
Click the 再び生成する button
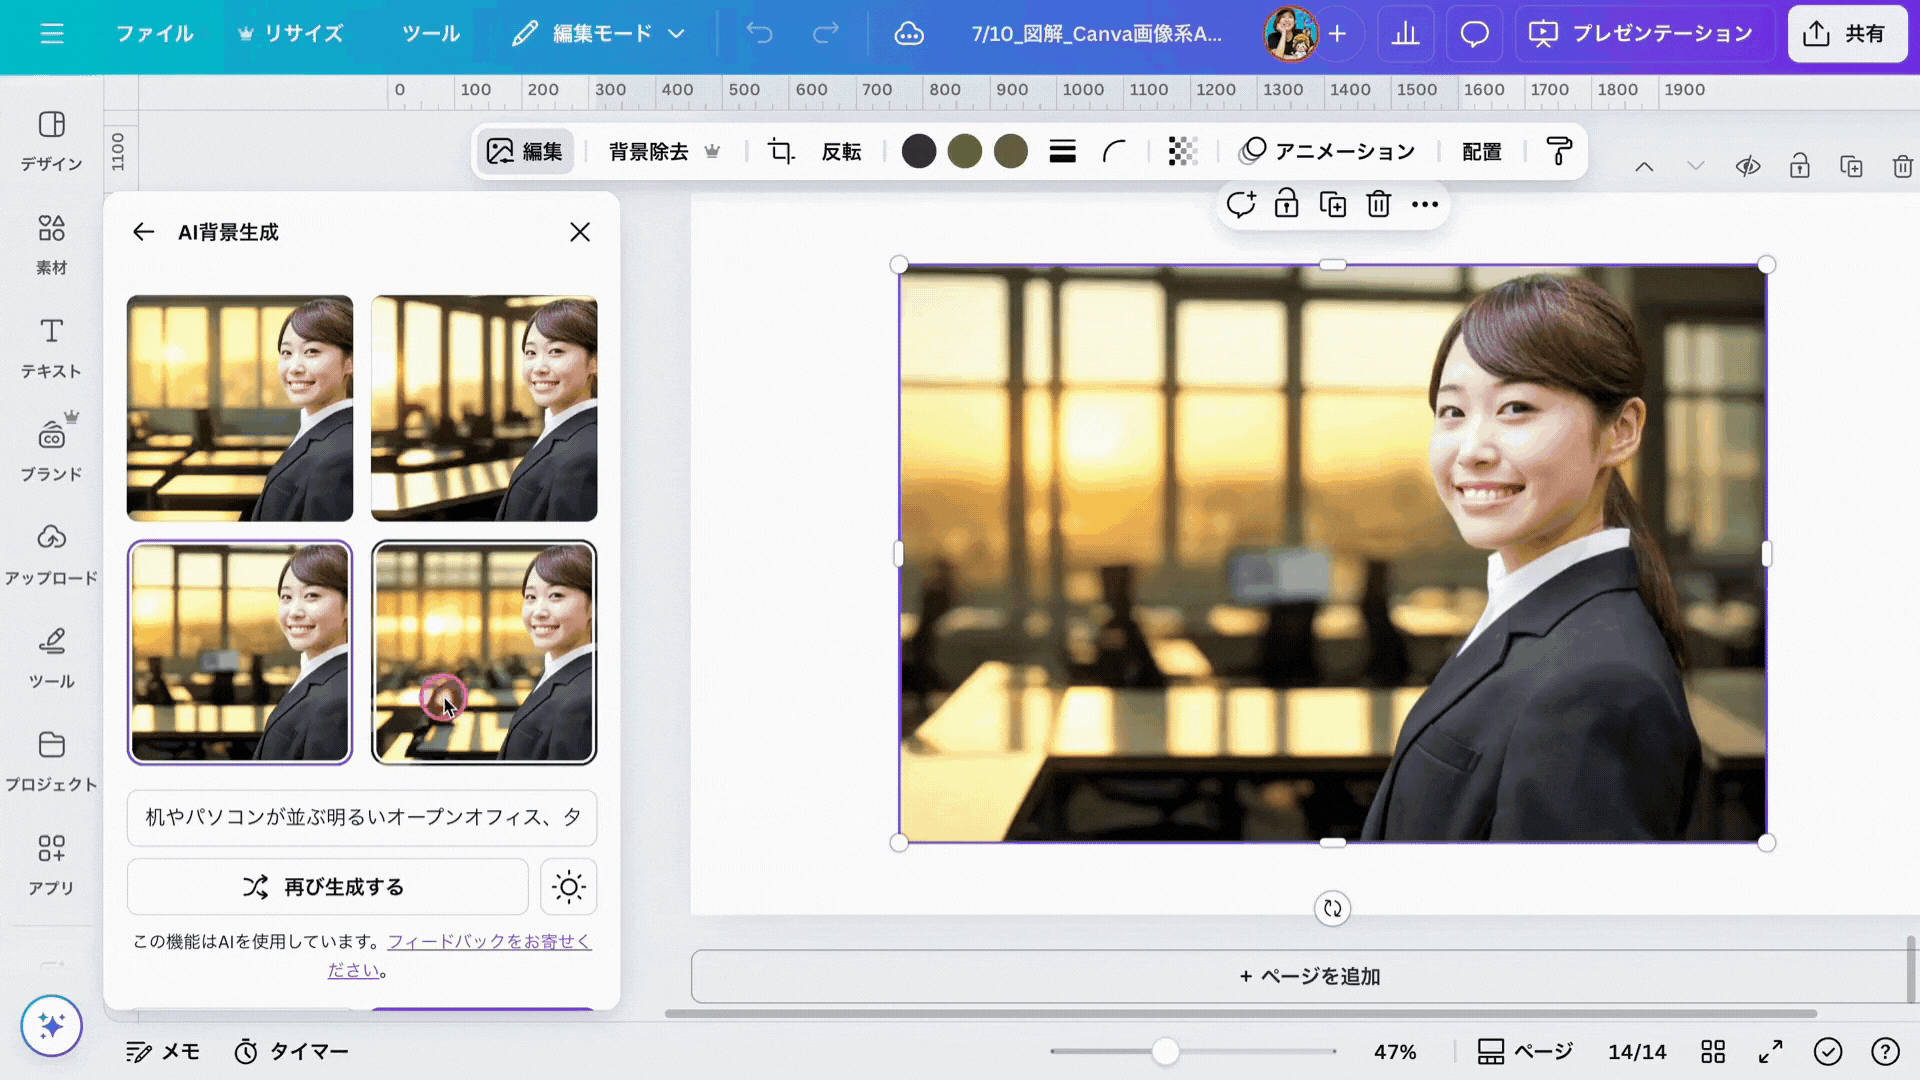click(327, 887)
